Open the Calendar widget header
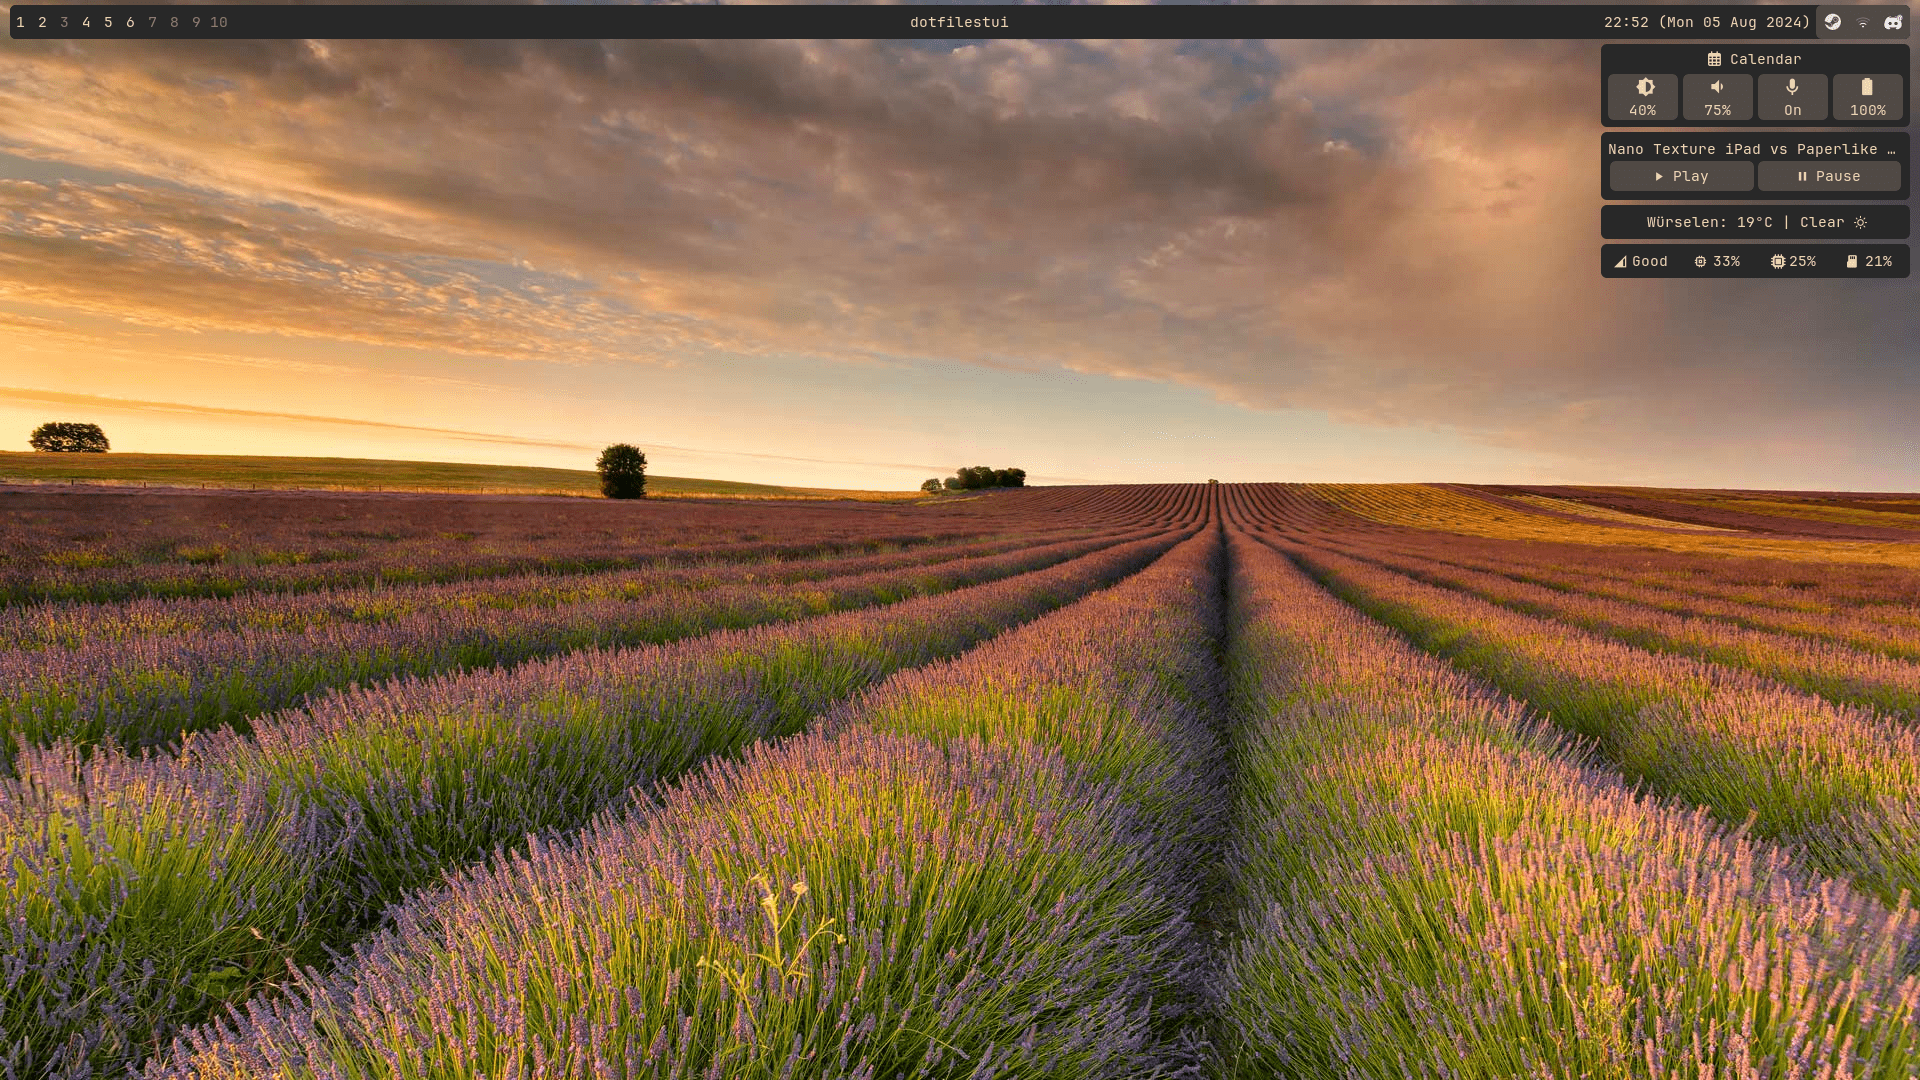Image resolution: width=1920 pixels, height=1080 pixels. tap(1754, 59)
